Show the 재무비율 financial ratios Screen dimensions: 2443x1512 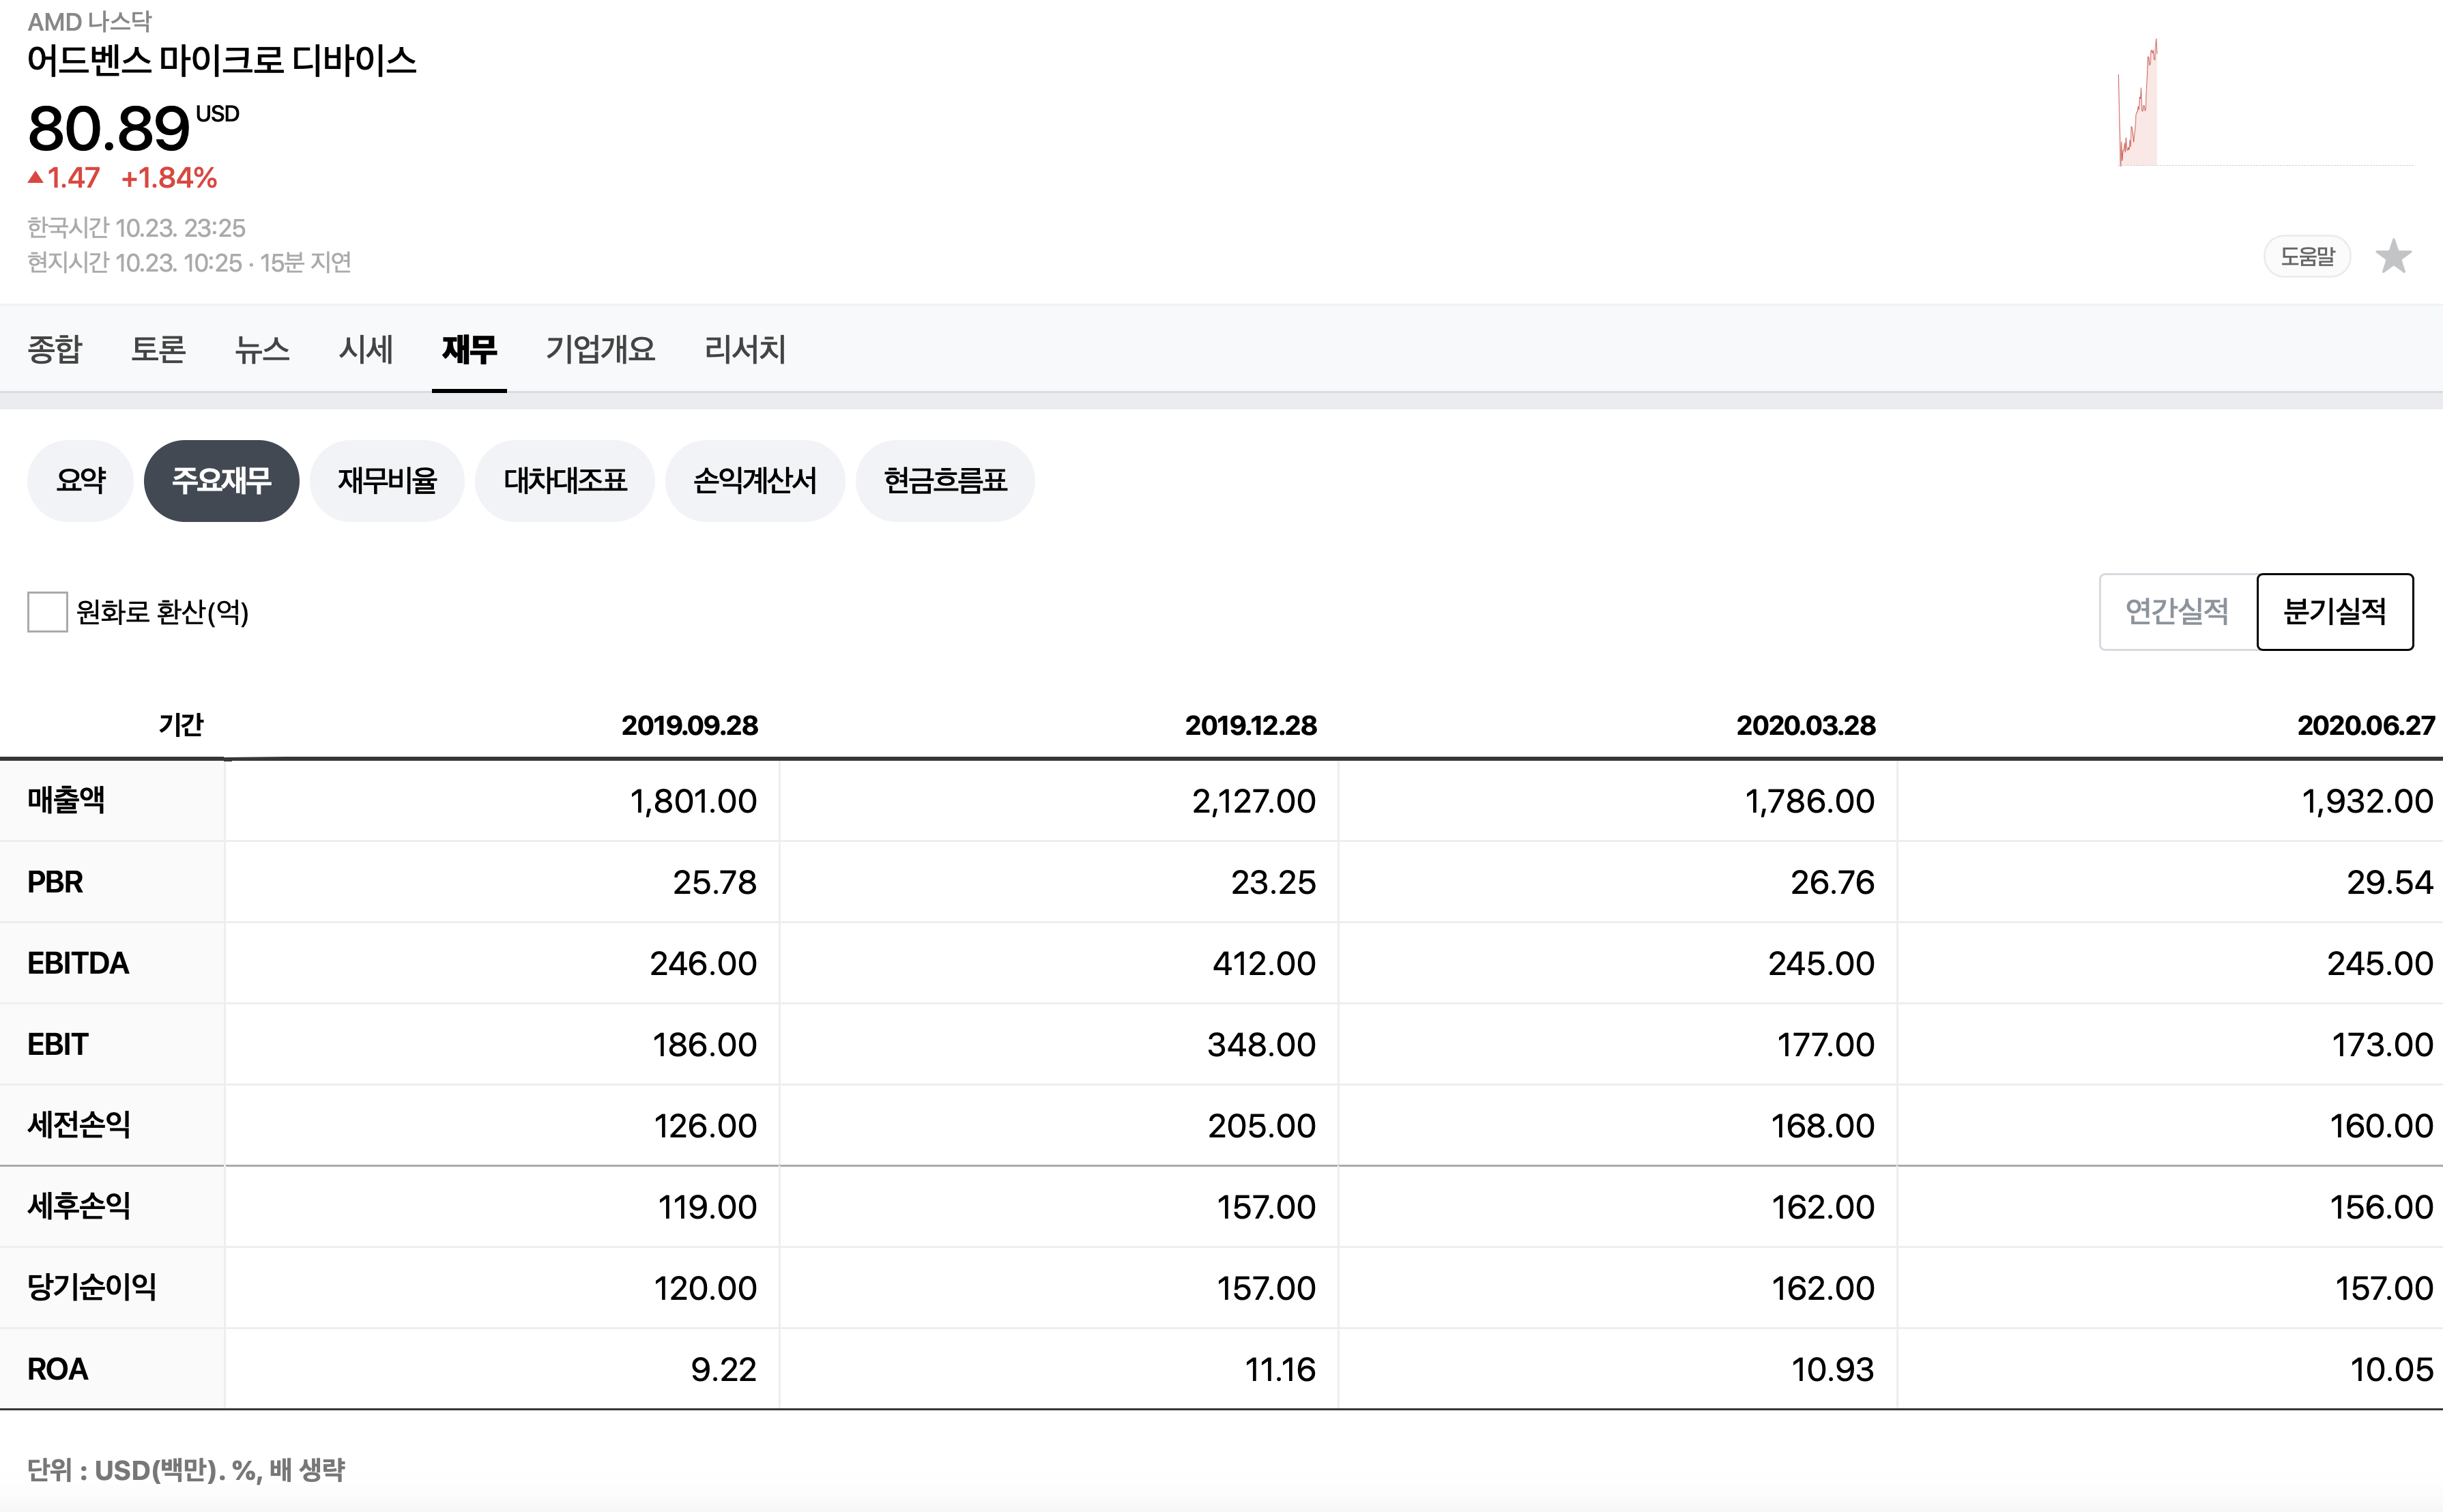[x=387, y=481]
